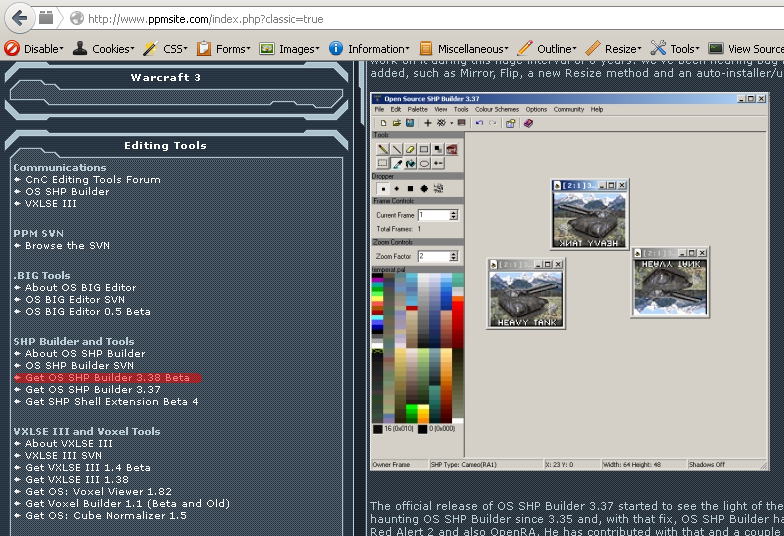
Task: Click Get OS SHP Builder 3.38 Beta
Action: pos(107,378)
